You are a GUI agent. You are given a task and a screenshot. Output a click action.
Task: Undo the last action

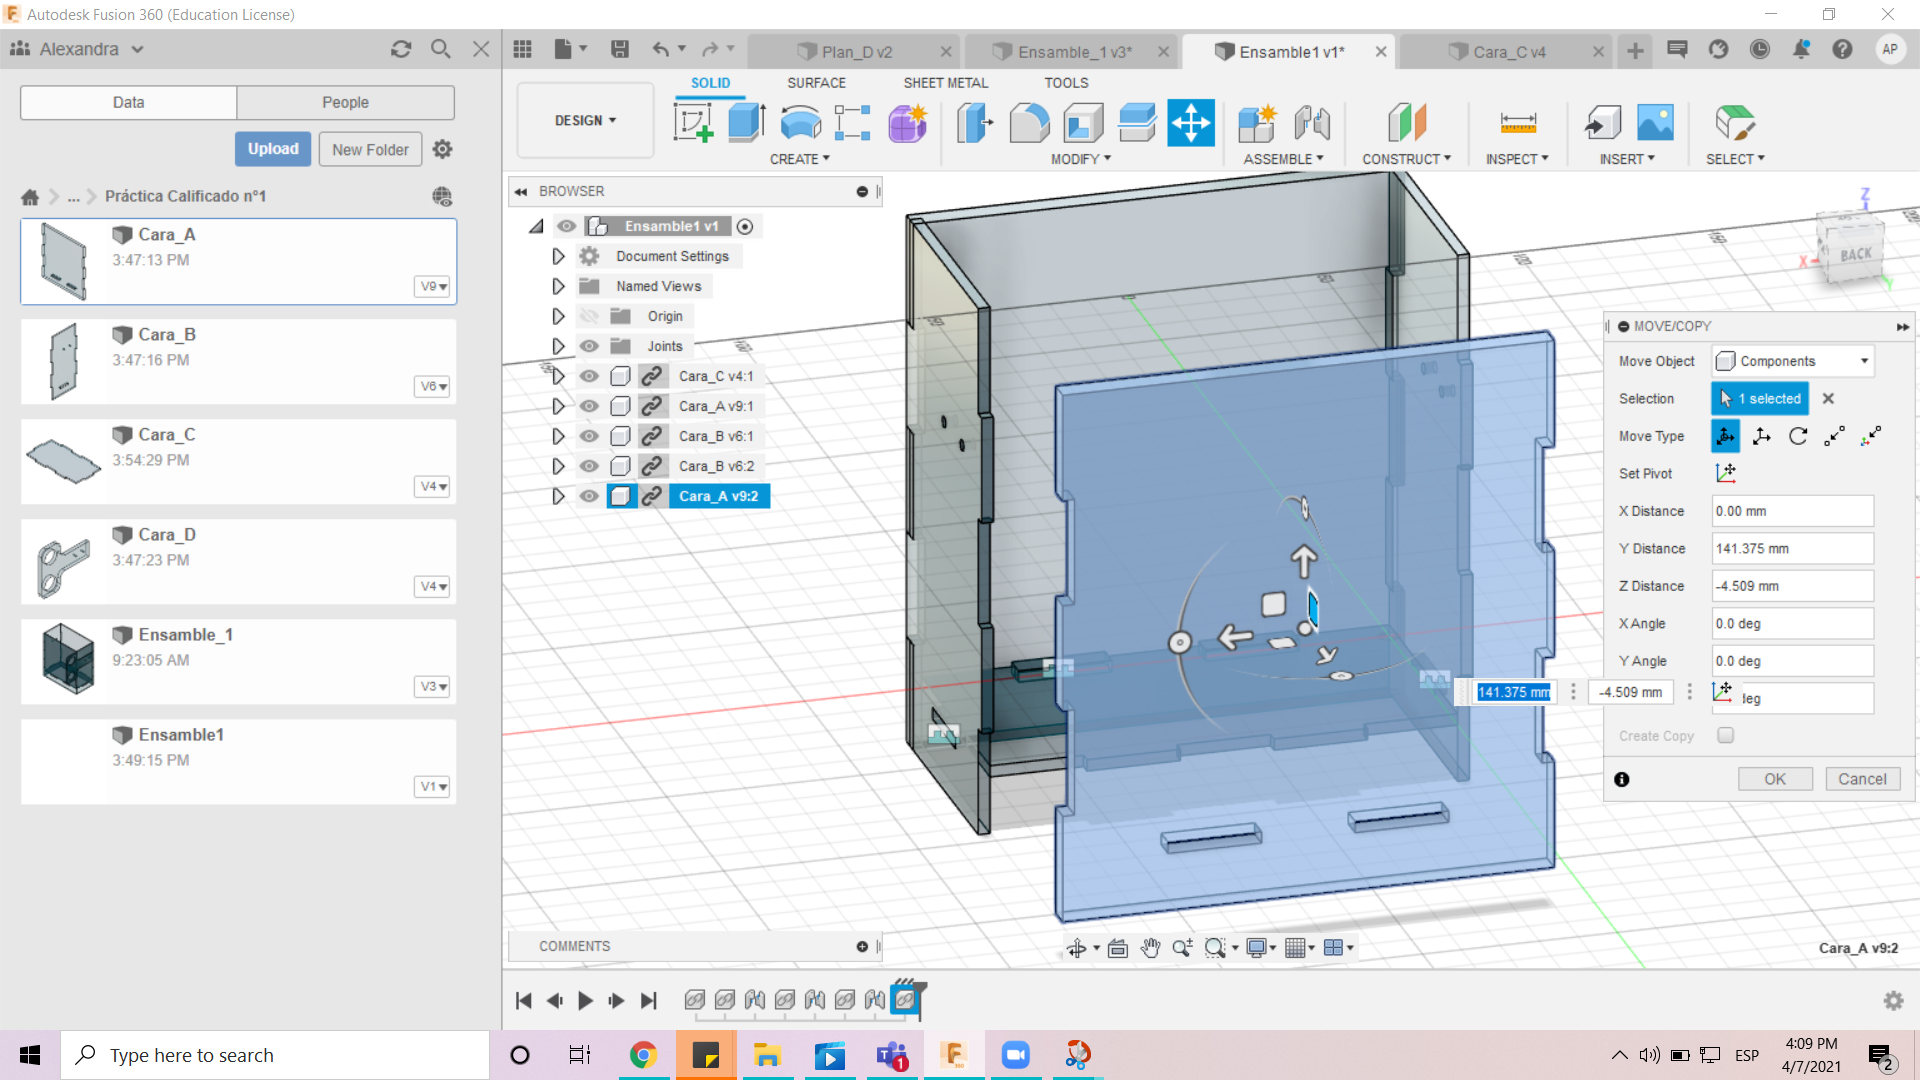[x=661, y=49]
